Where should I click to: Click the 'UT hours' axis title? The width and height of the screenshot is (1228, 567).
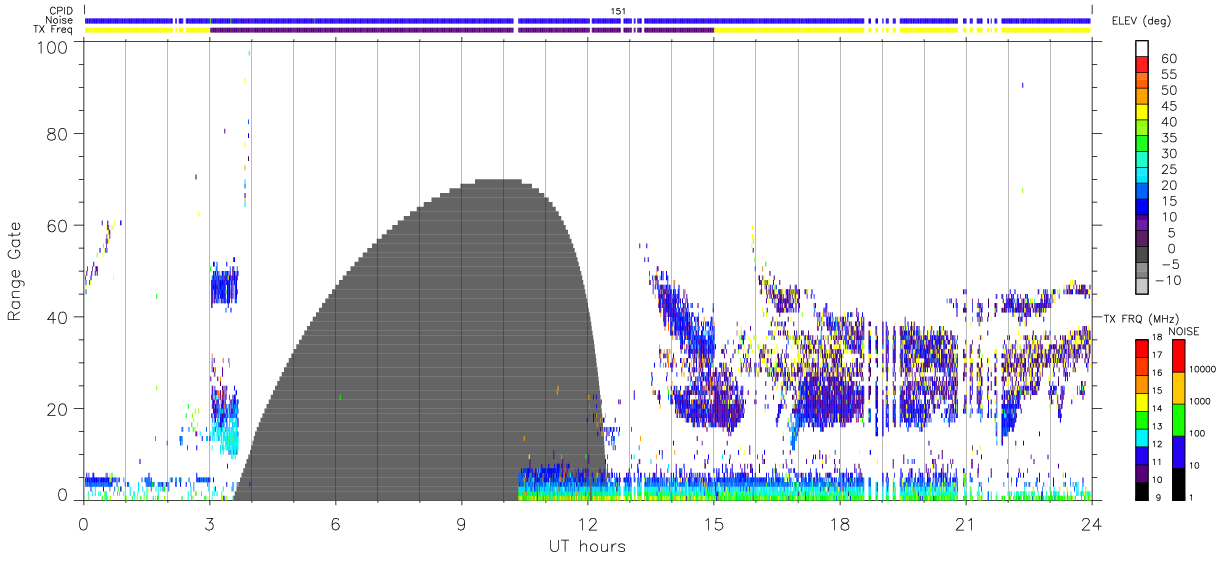click(x=587, y=546)
